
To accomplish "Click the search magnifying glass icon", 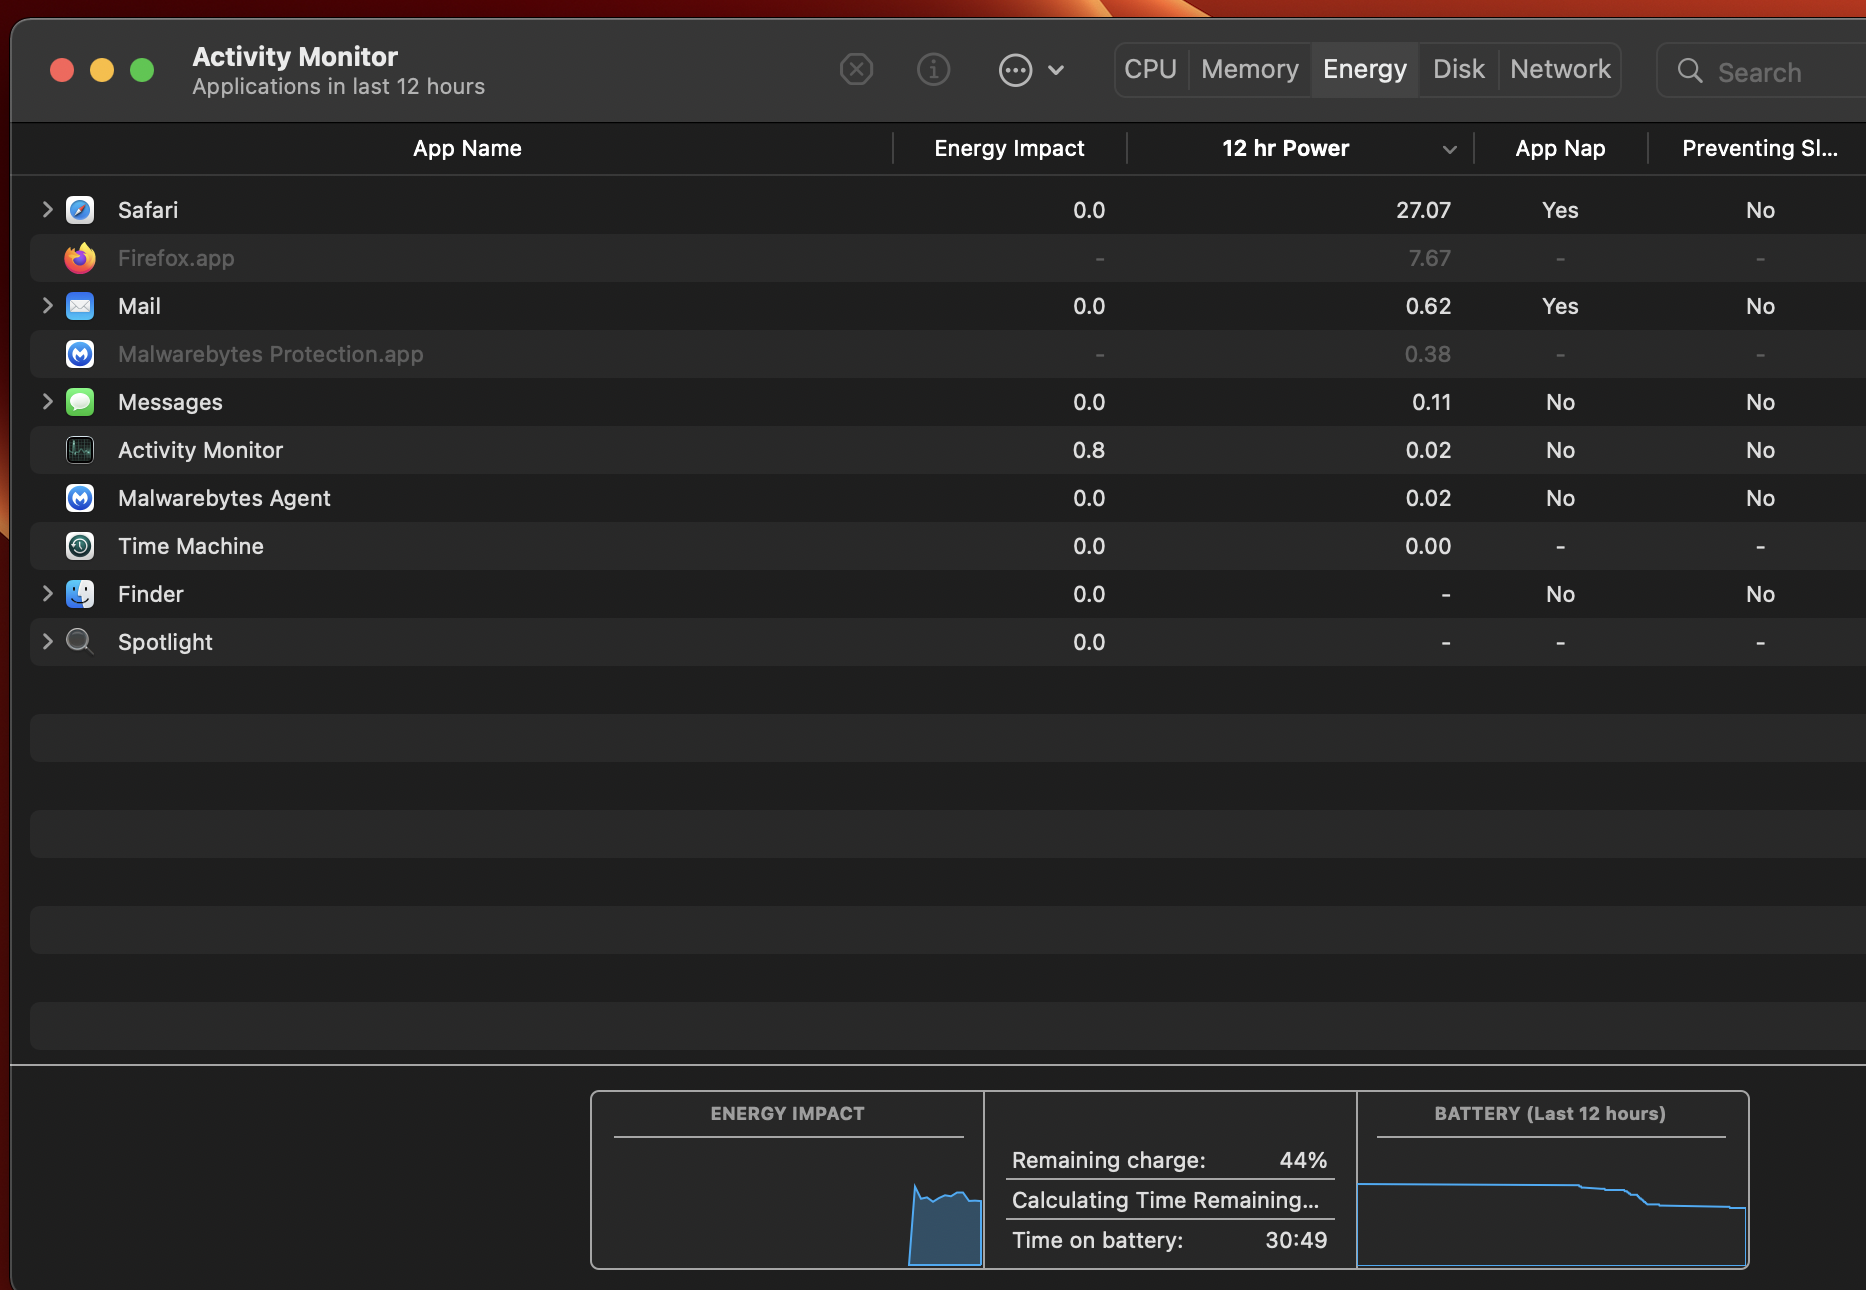I will (x=1690, y=71).
